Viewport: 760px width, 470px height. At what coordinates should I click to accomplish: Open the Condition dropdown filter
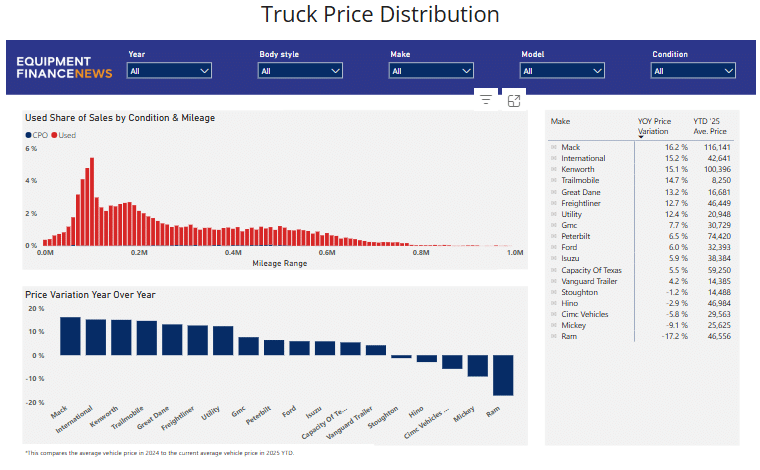[693, 71]
